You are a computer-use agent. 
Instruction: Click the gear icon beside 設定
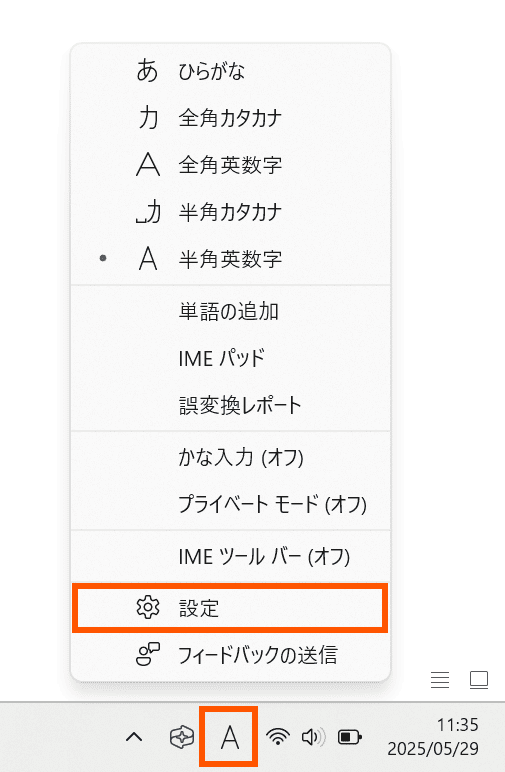point(148,608)
